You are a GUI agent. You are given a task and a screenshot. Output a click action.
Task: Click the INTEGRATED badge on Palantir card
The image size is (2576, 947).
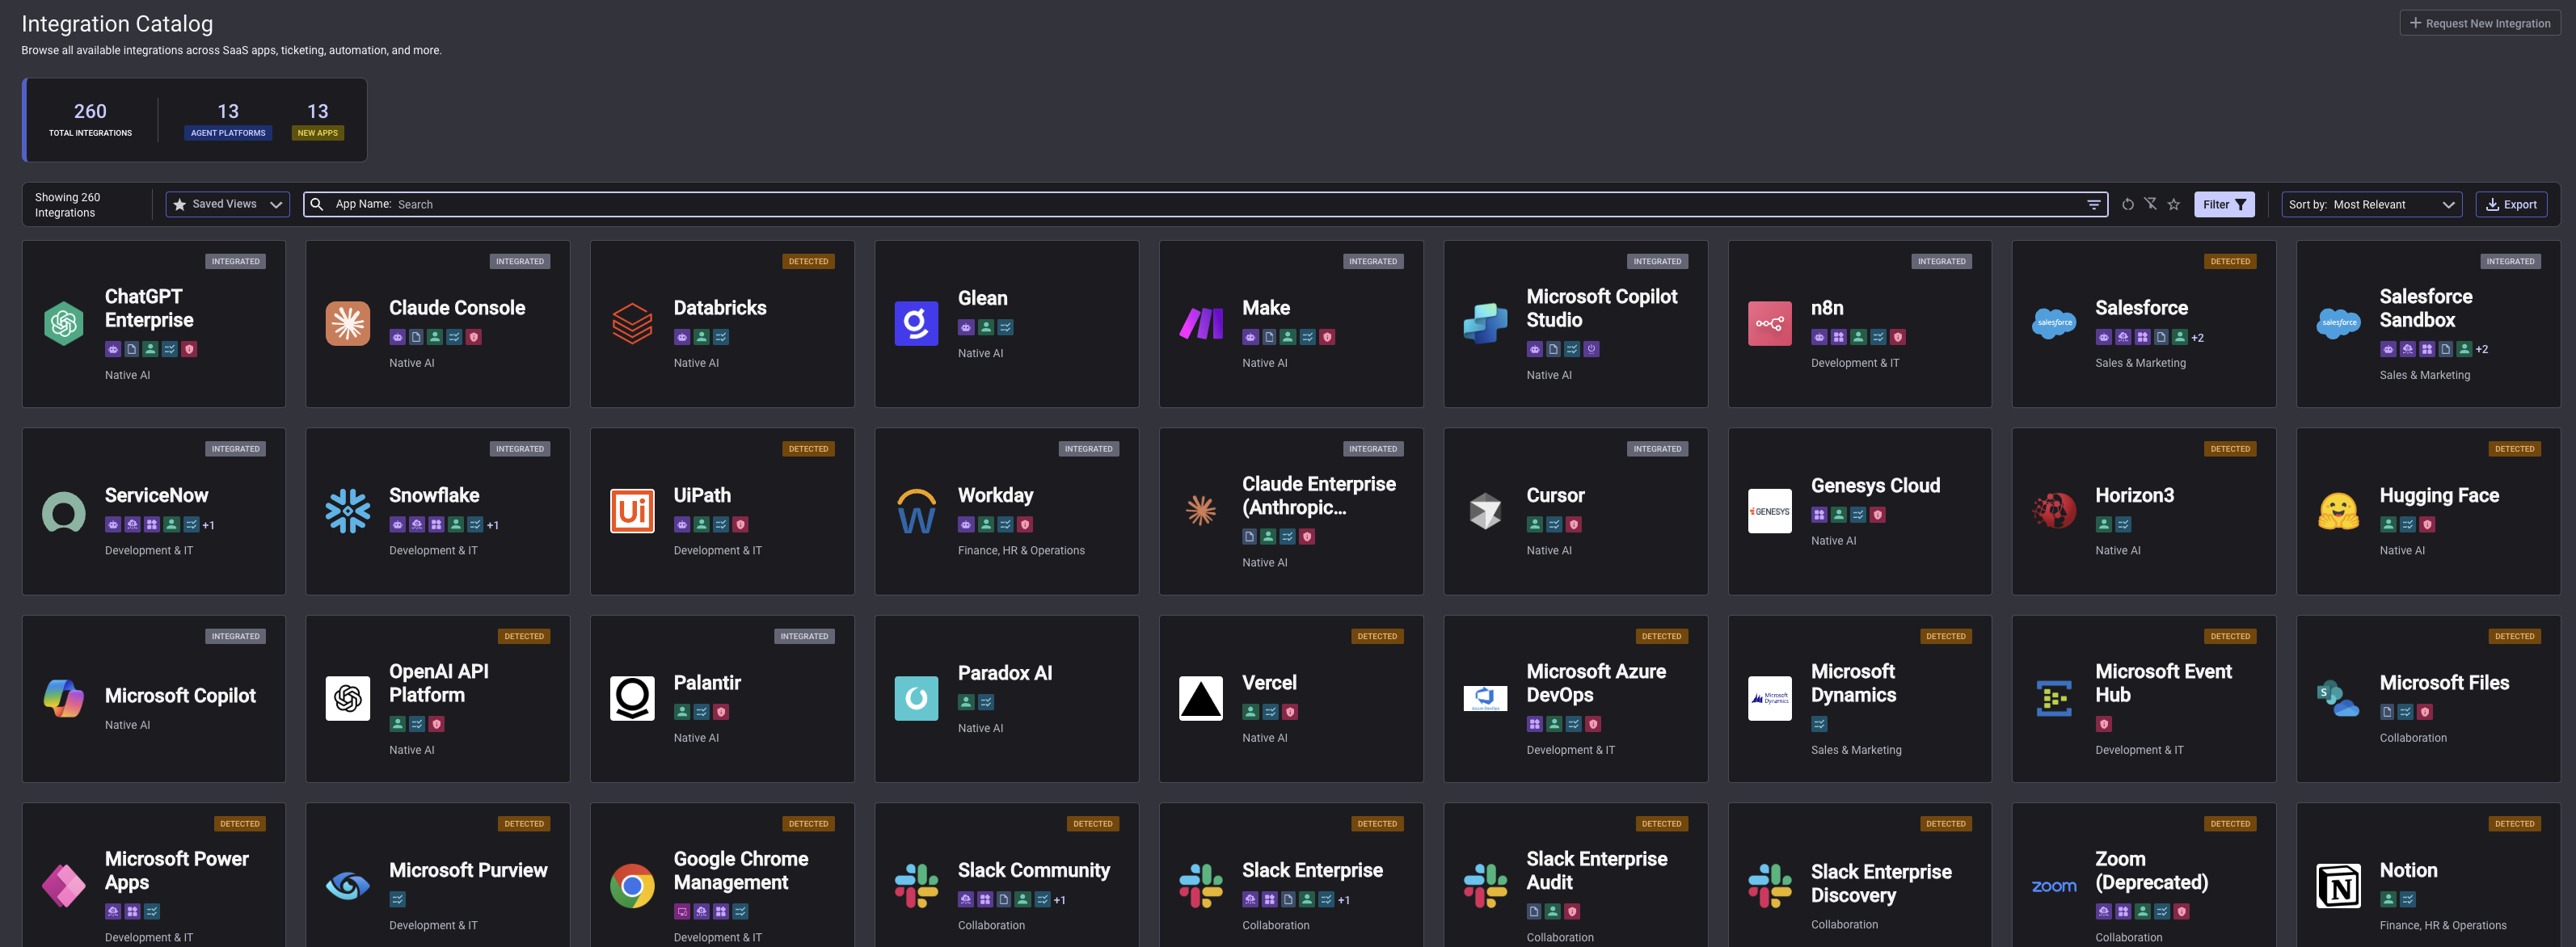[804, 637]
